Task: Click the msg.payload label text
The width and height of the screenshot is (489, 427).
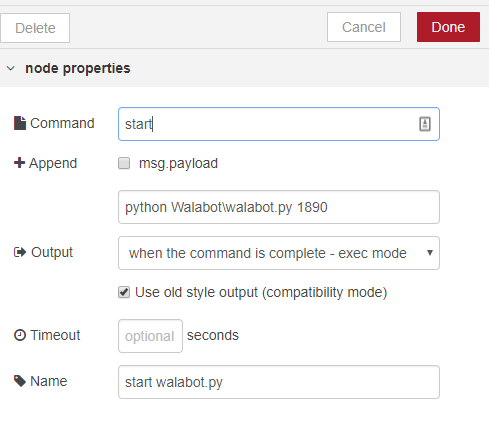Action: 178,164
